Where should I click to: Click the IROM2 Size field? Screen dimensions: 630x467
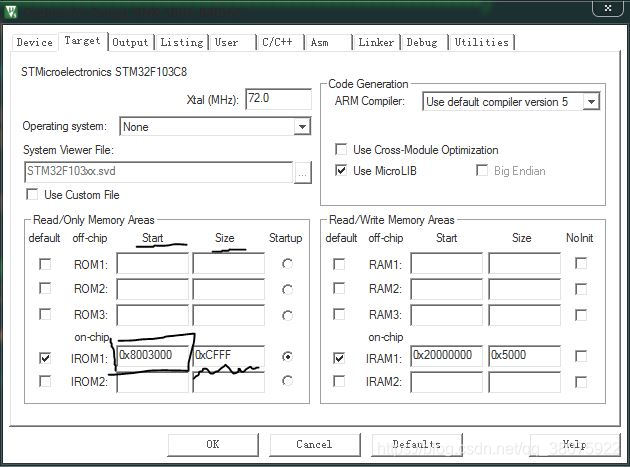coord(229,382)
